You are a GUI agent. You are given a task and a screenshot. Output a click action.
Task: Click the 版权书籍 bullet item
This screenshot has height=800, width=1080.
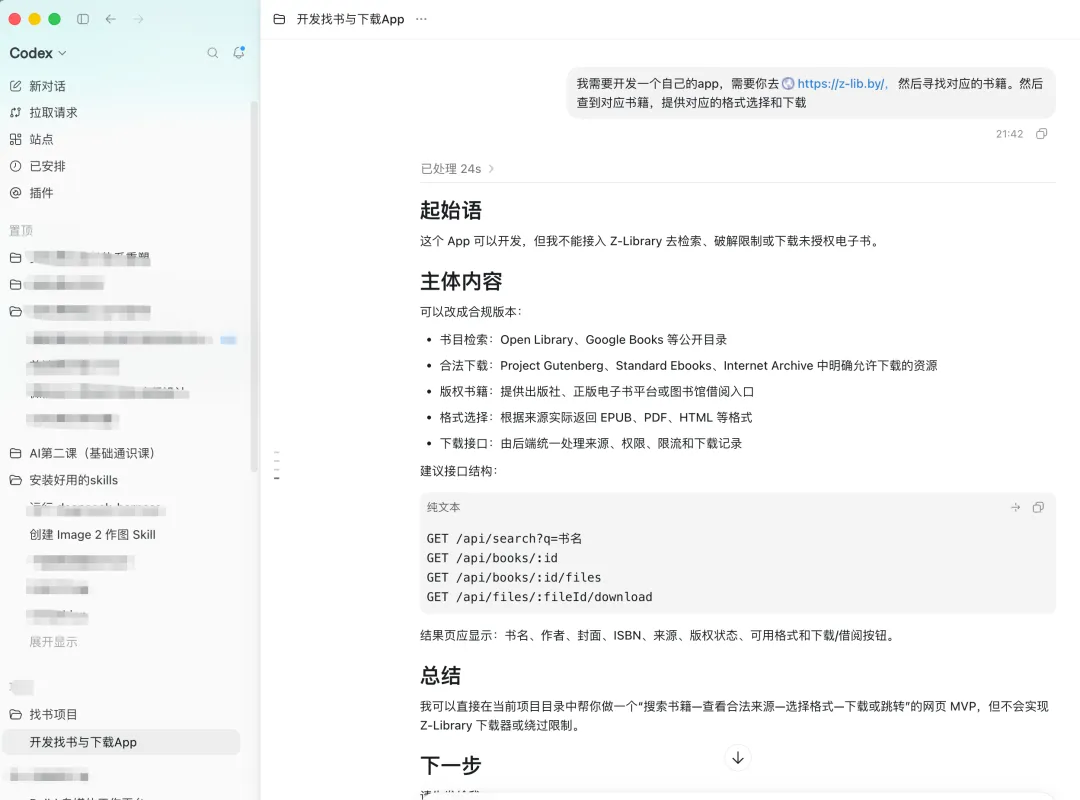(x=597, y=391)
